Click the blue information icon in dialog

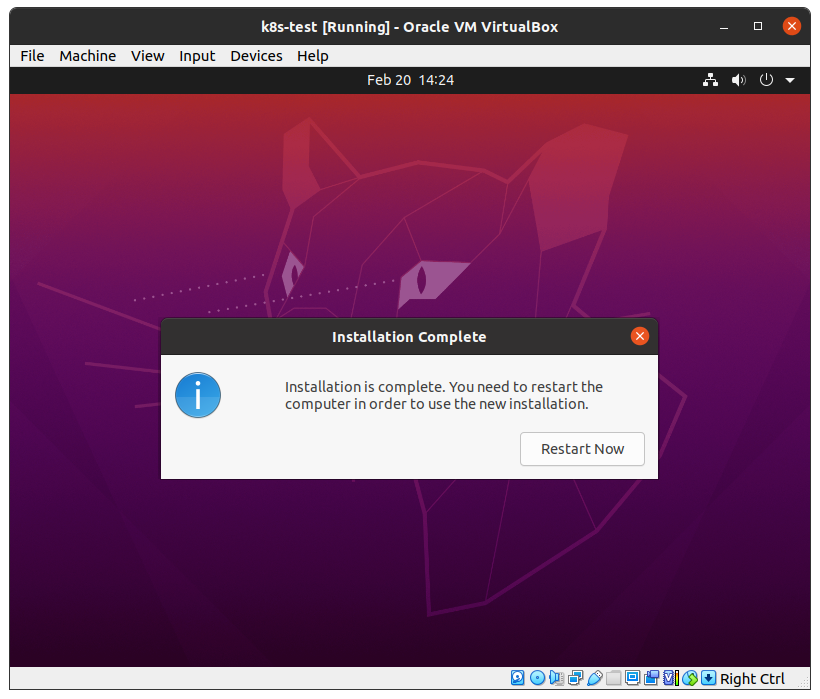coord(198,395)
